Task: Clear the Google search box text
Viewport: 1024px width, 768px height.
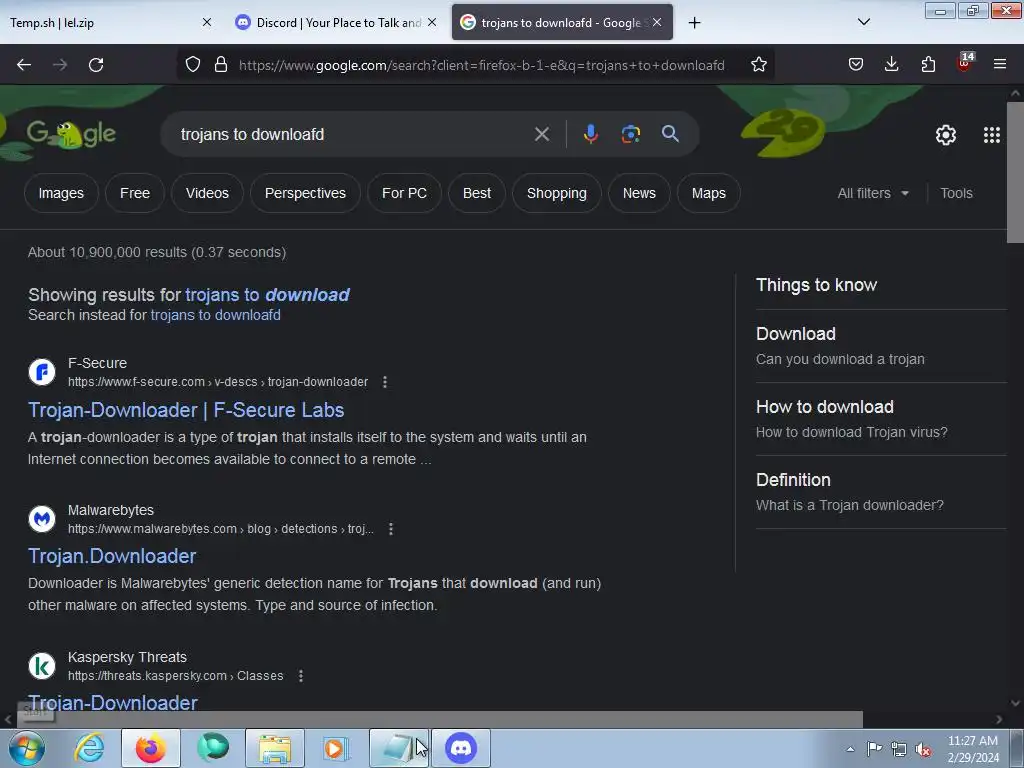Action: click(541, 134)
